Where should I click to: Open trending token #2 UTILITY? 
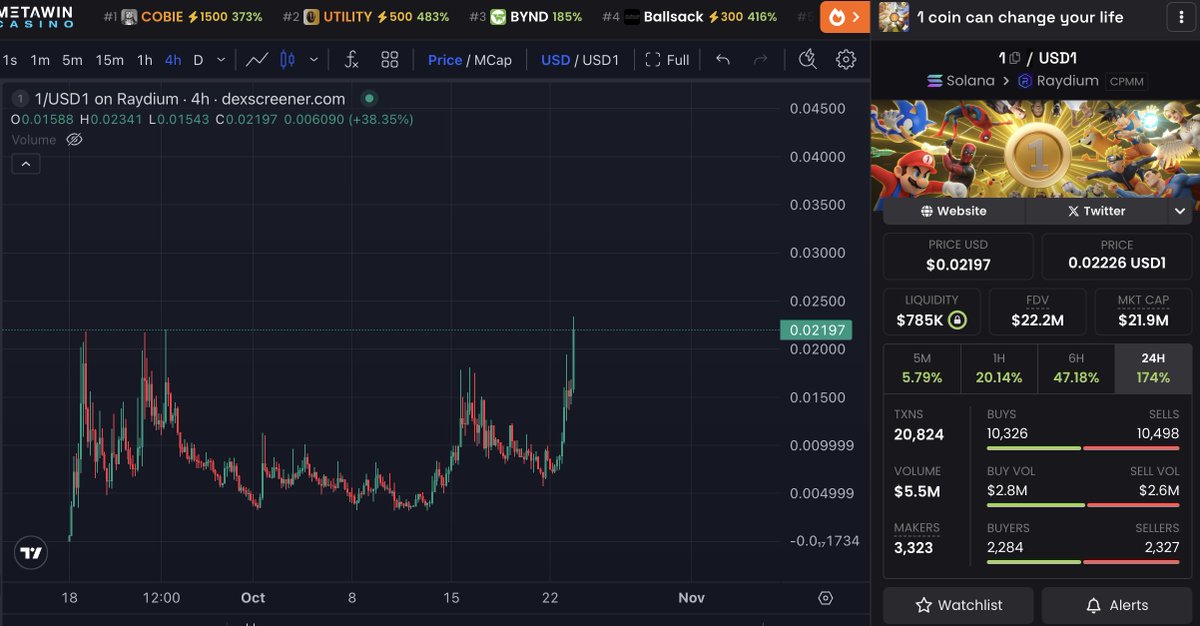pos(366,17)
